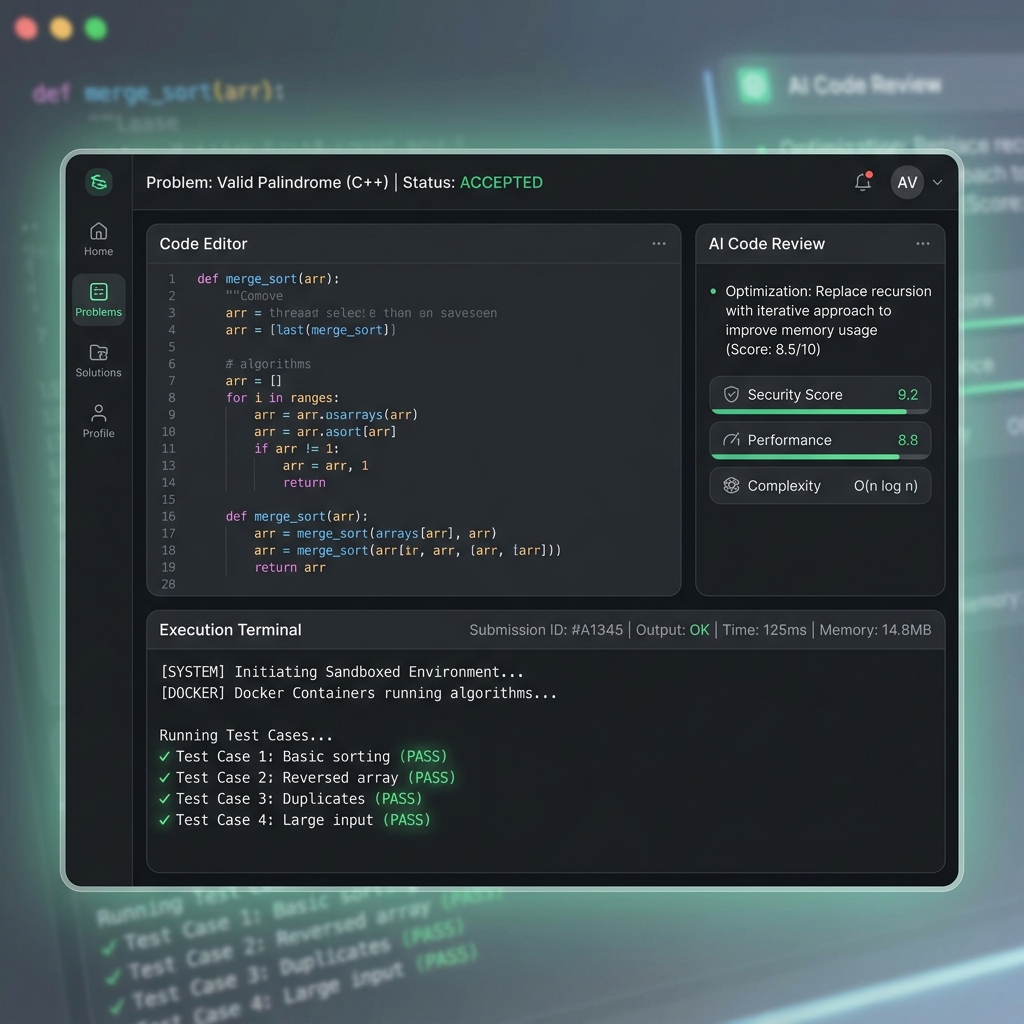Click Test Case 4 Large input line

tap(295, 820)
